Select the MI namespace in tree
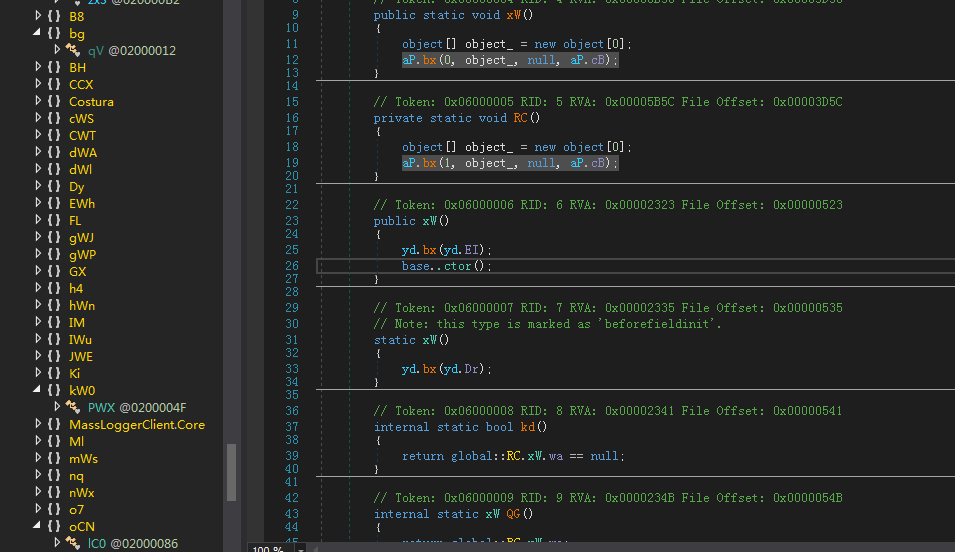 [x=76, y=442]
